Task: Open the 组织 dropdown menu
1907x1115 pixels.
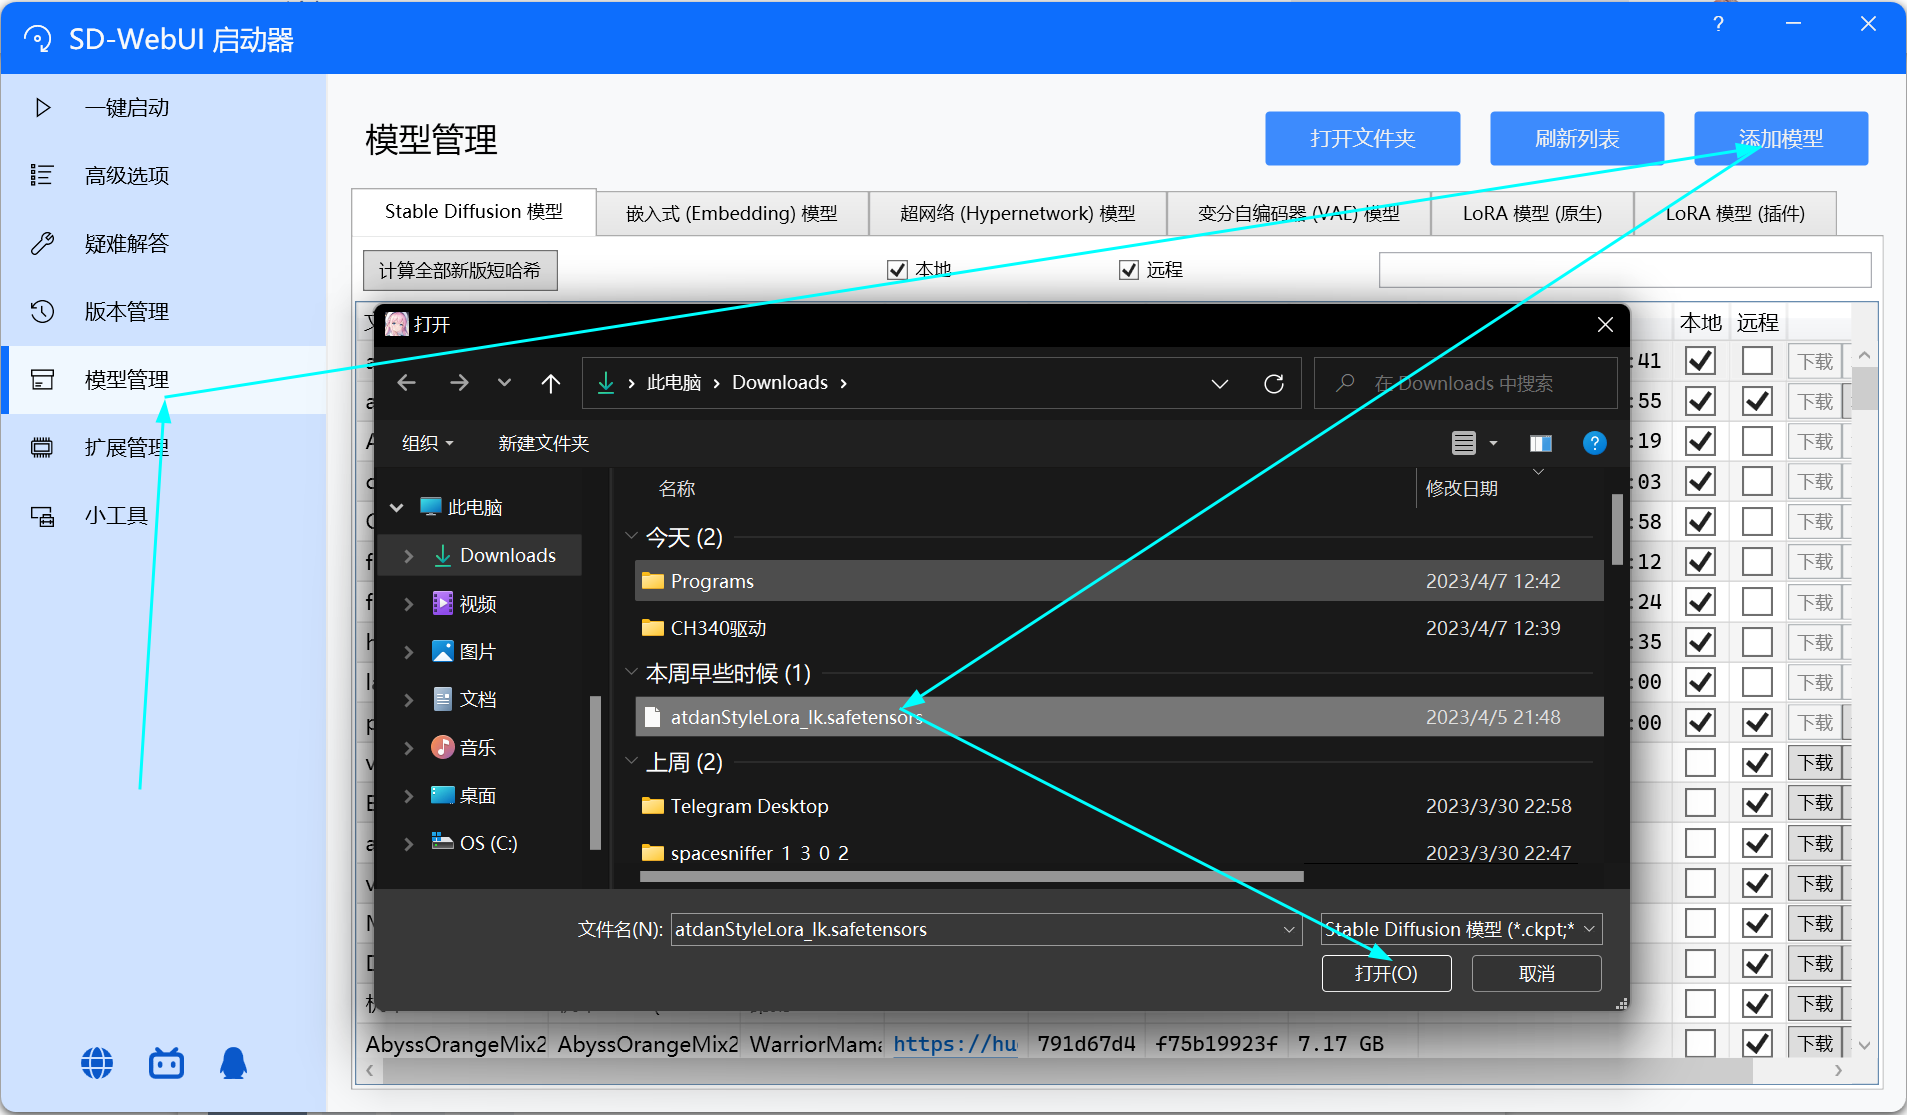Action: pos(428,443)
